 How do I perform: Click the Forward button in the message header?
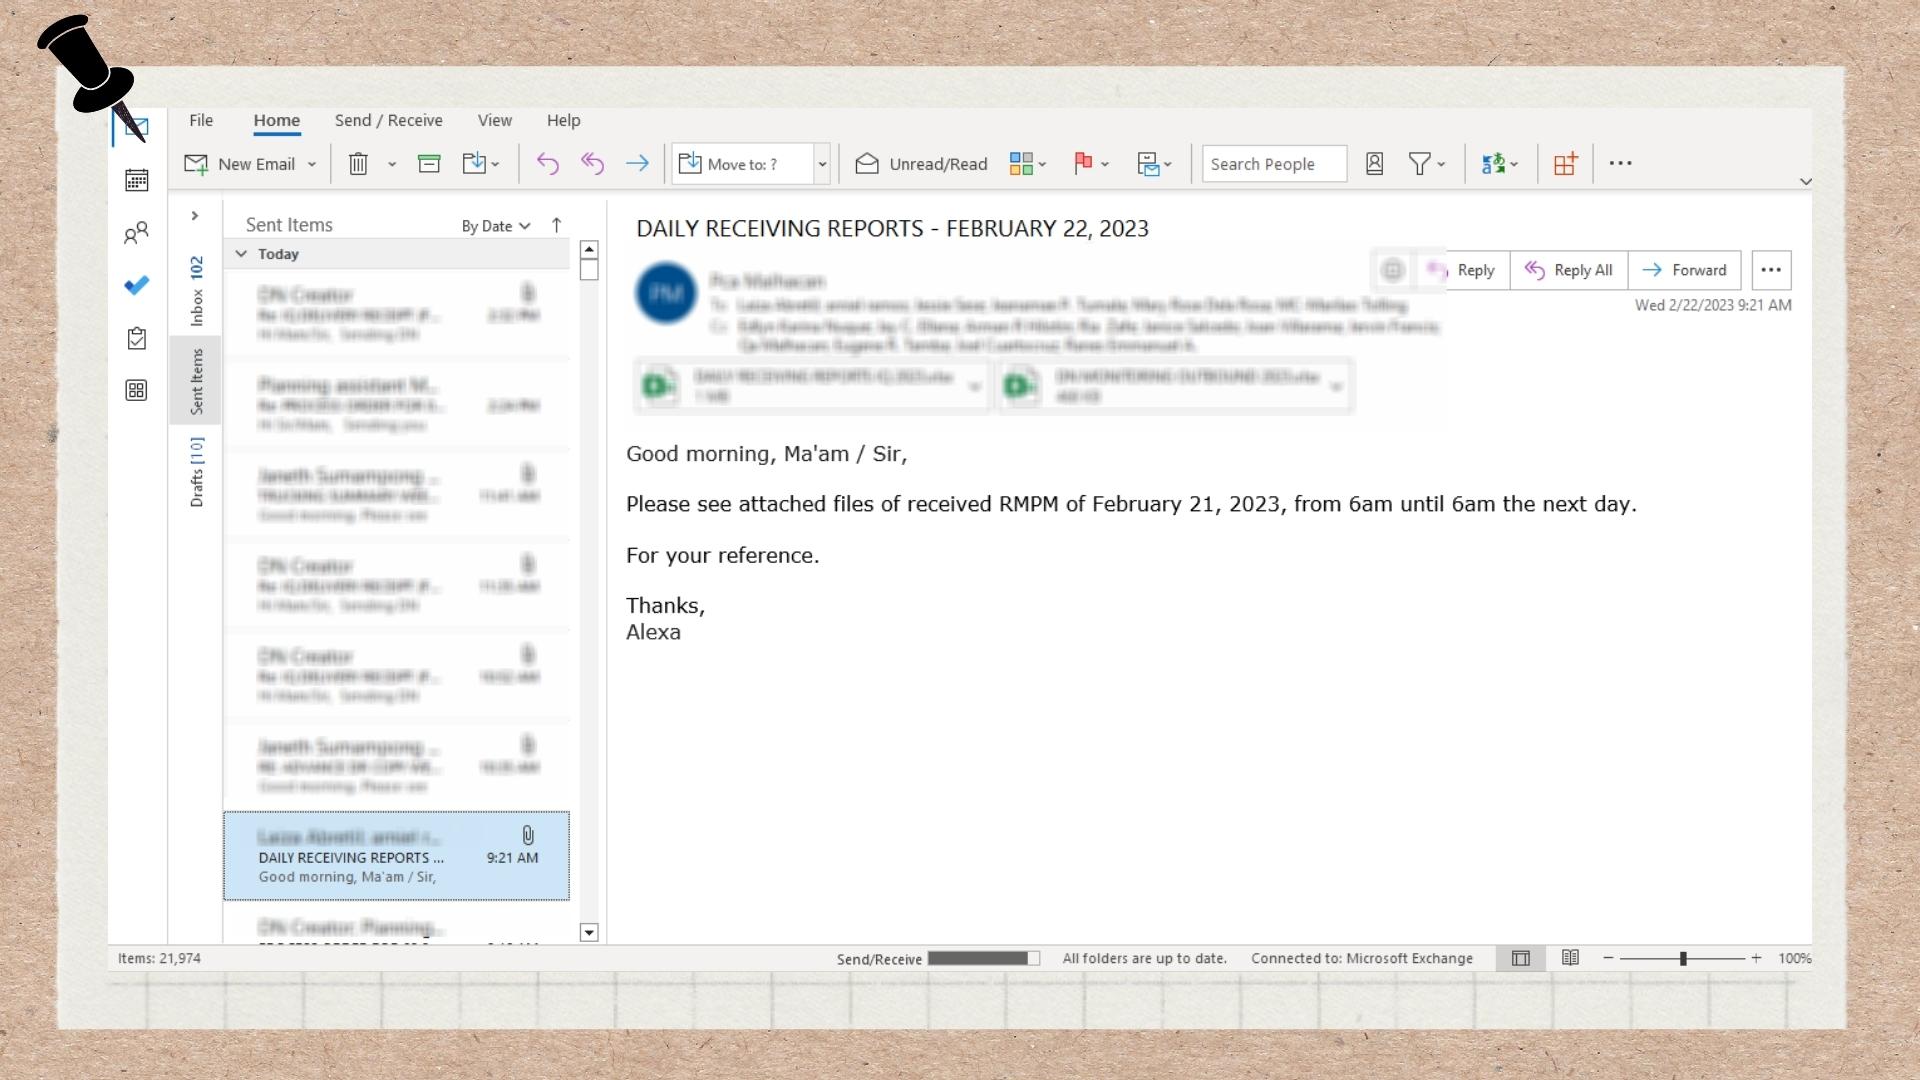pyautogui.click(x=1684, y=270)
